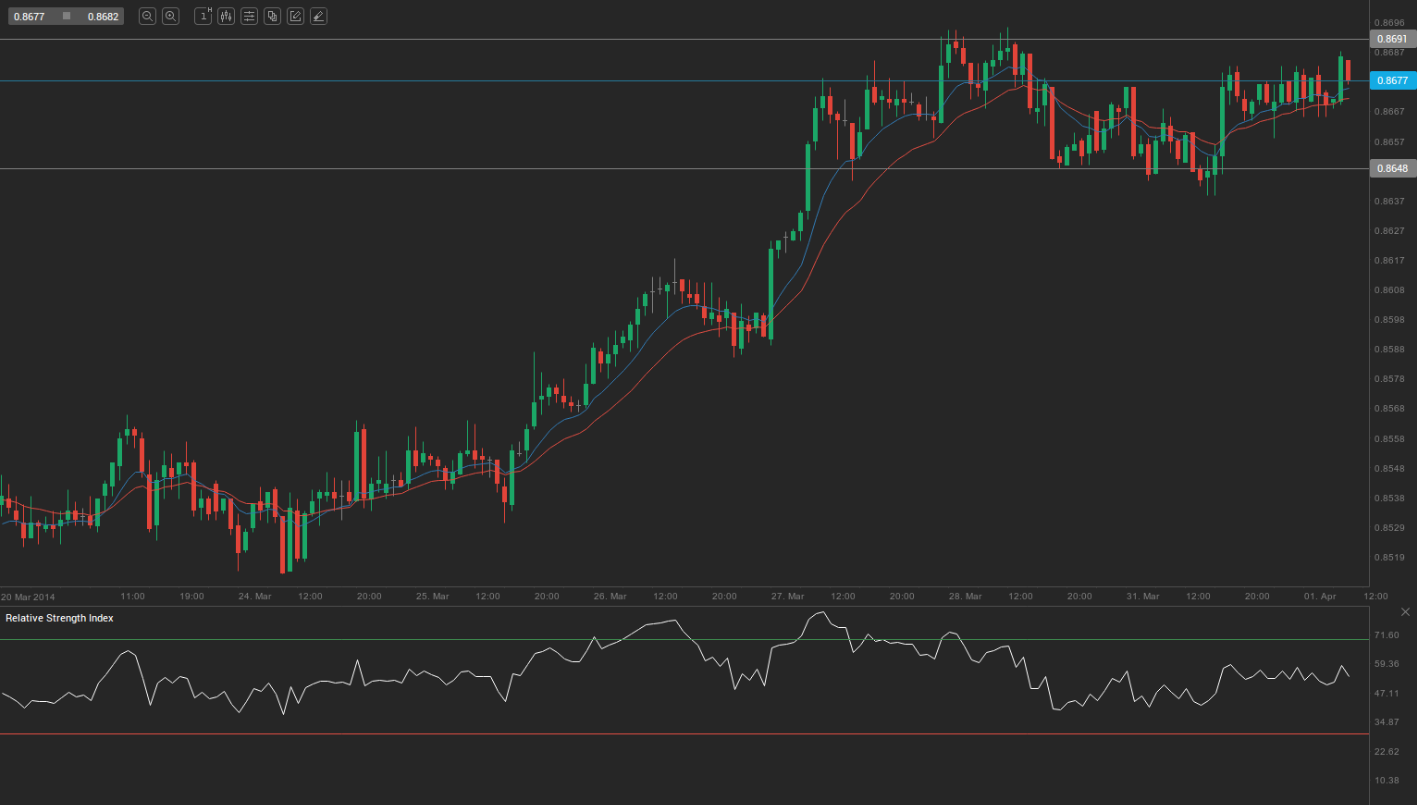Select the eraser tool icon
The image size is (1417, 805).
click(x=318, y=16)
